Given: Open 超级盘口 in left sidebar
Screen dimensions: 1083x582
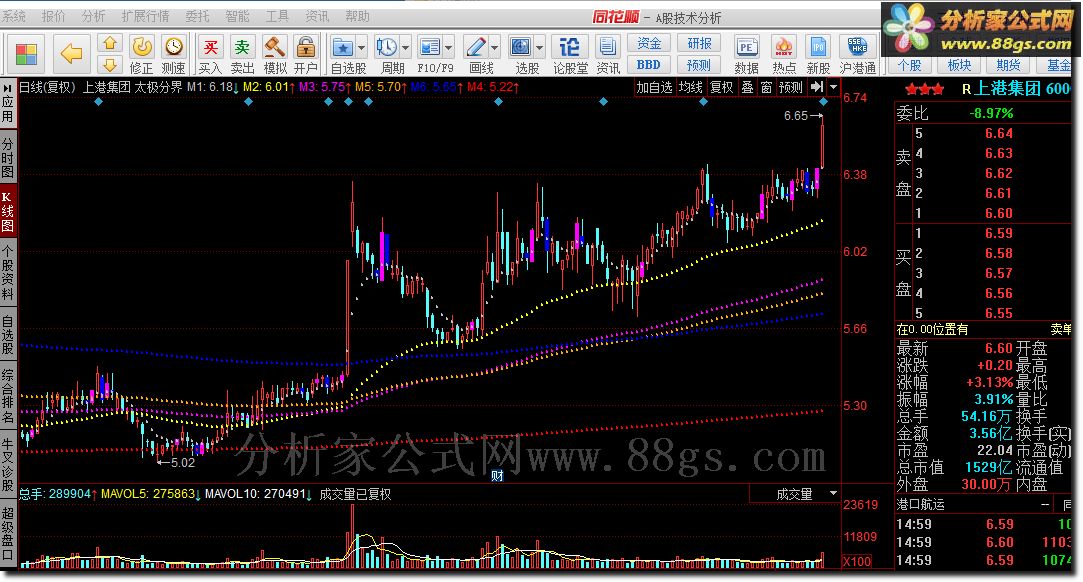Looking at the screenshot, I should point(8,534).
